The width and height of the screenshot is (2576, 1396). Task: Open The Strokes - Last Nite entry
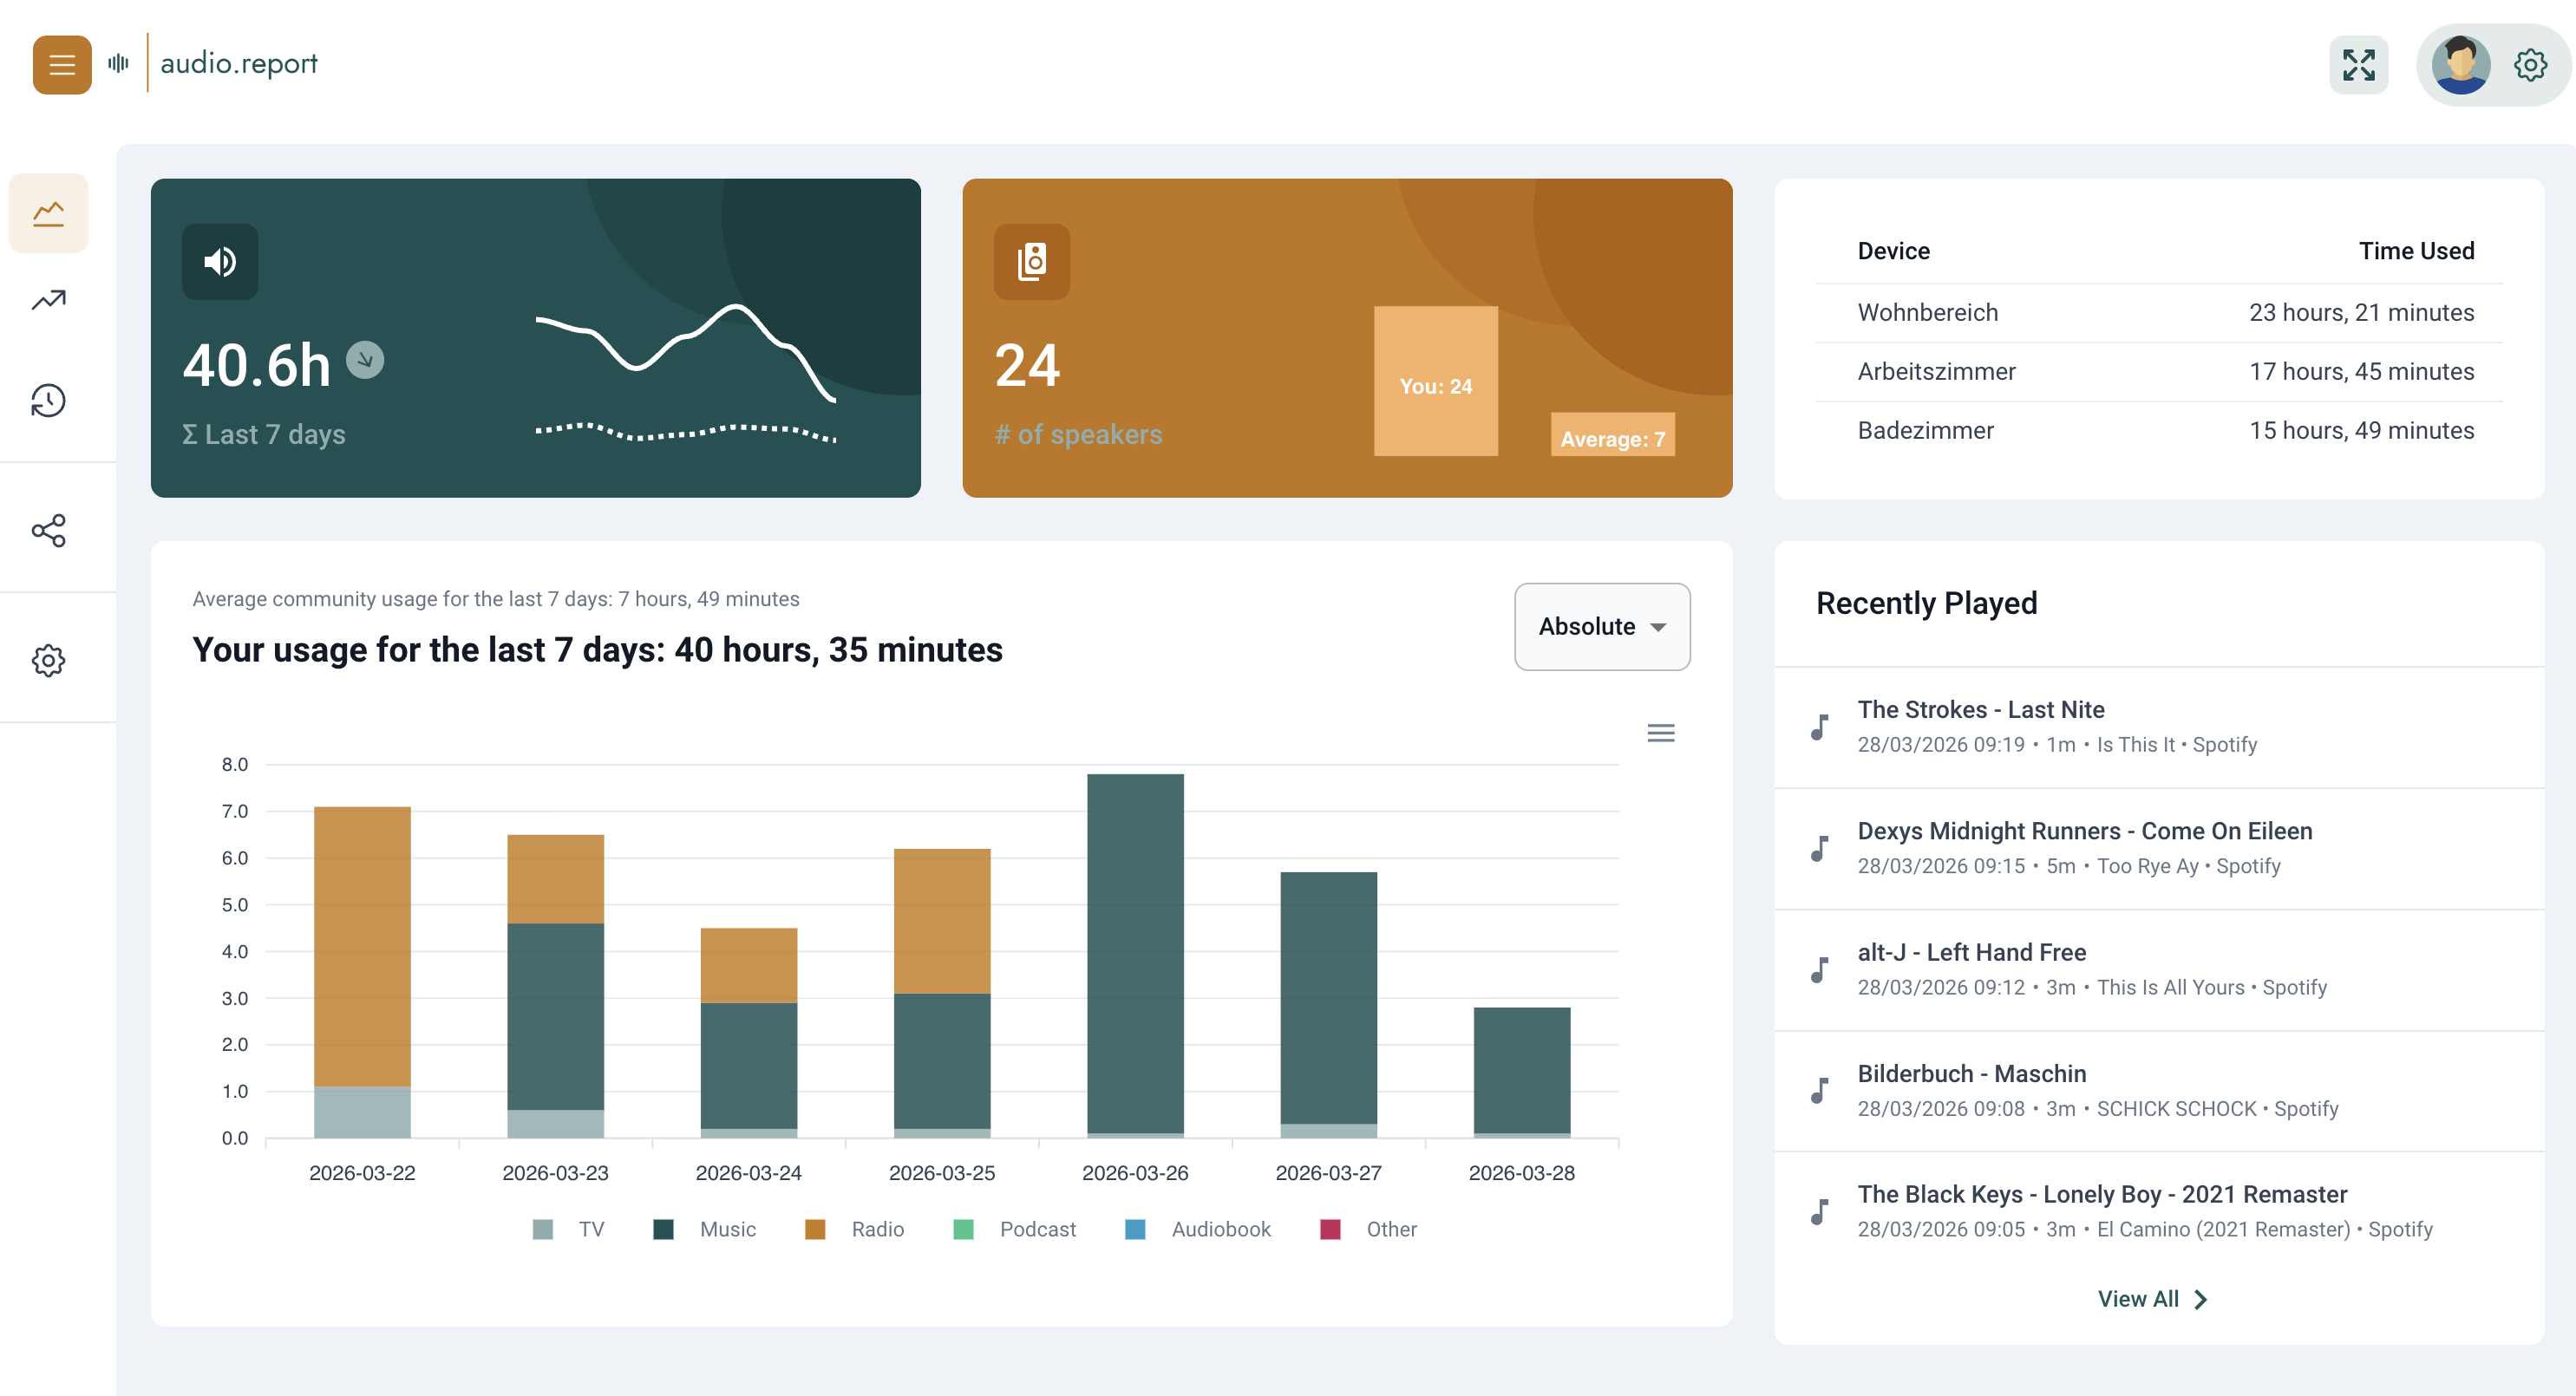point(2158,727)
